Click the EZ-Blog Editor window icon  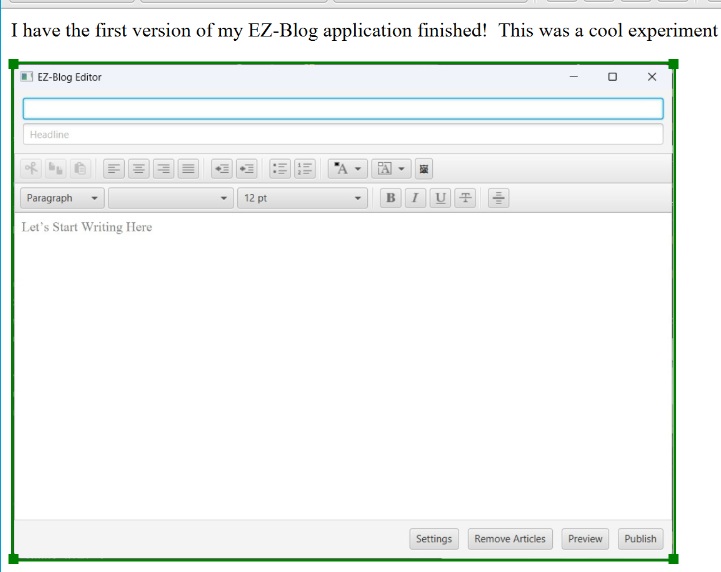coord(27,77)
